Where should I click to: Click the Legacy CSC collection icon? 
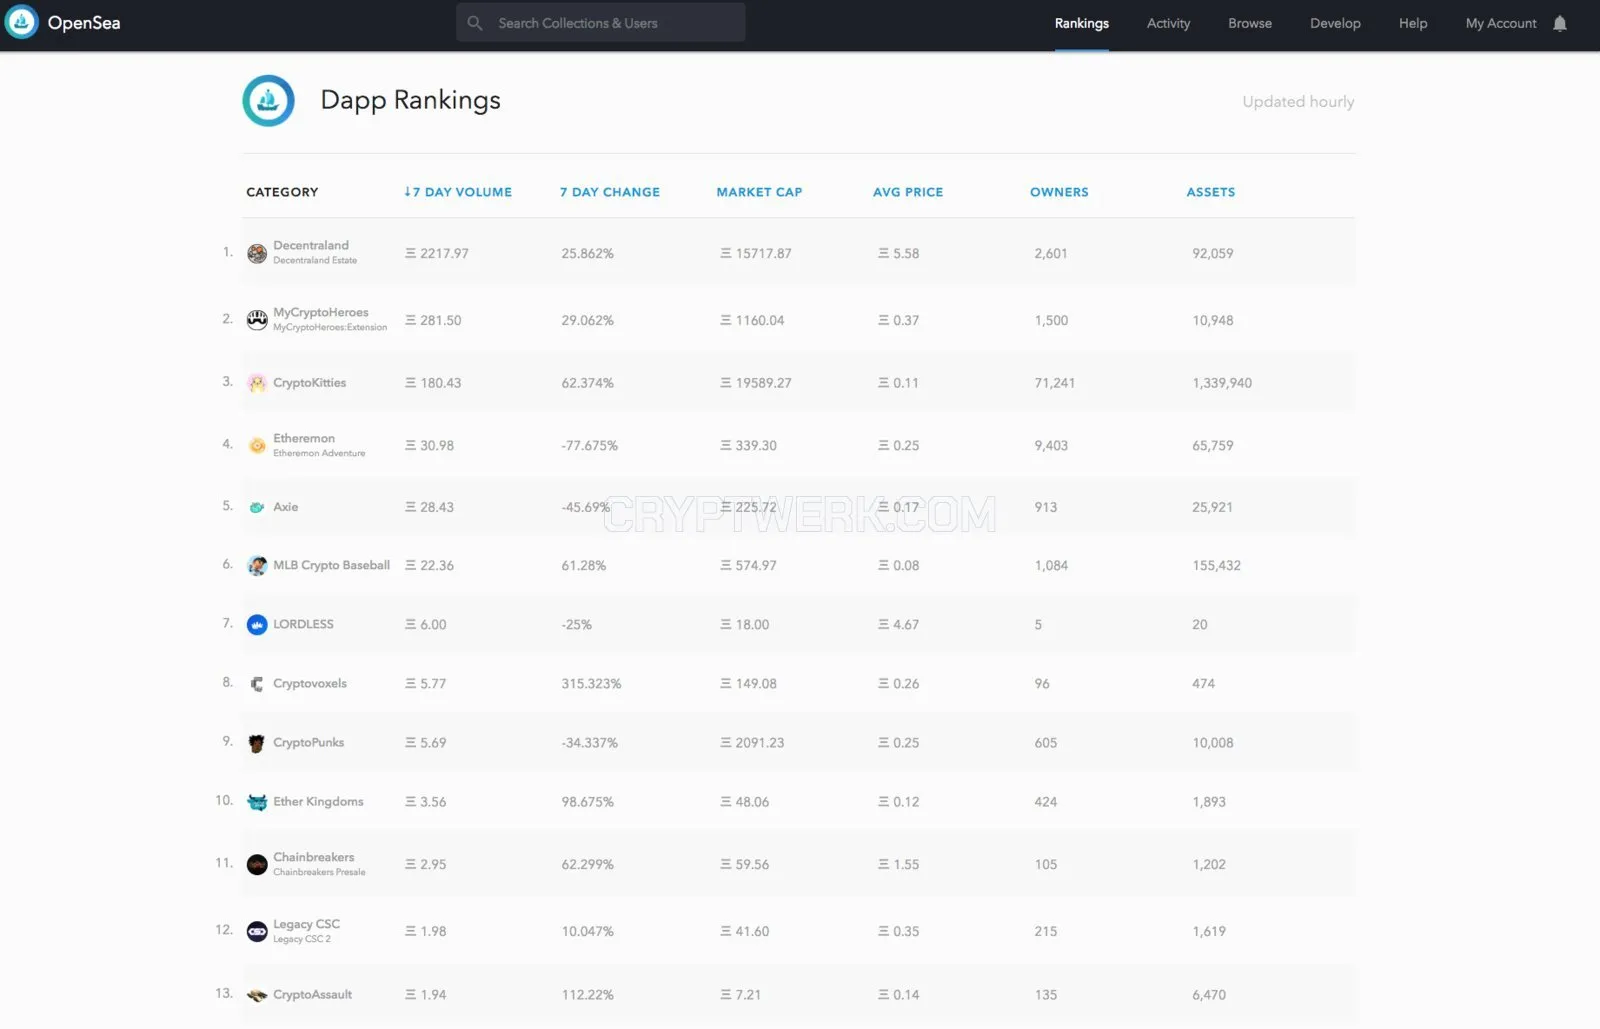(x=257, y=931)
